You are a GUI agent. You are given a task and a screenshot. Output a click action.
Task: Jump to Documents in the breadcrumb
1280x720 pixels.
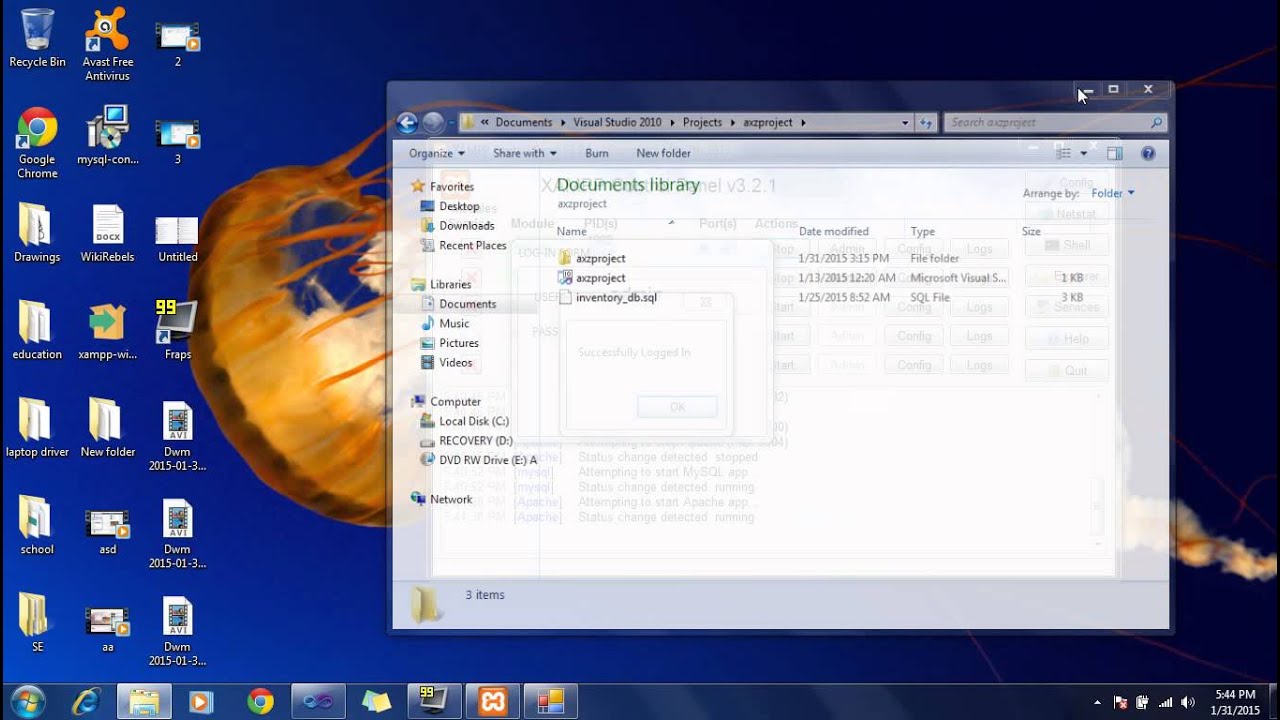coord(523,122)
